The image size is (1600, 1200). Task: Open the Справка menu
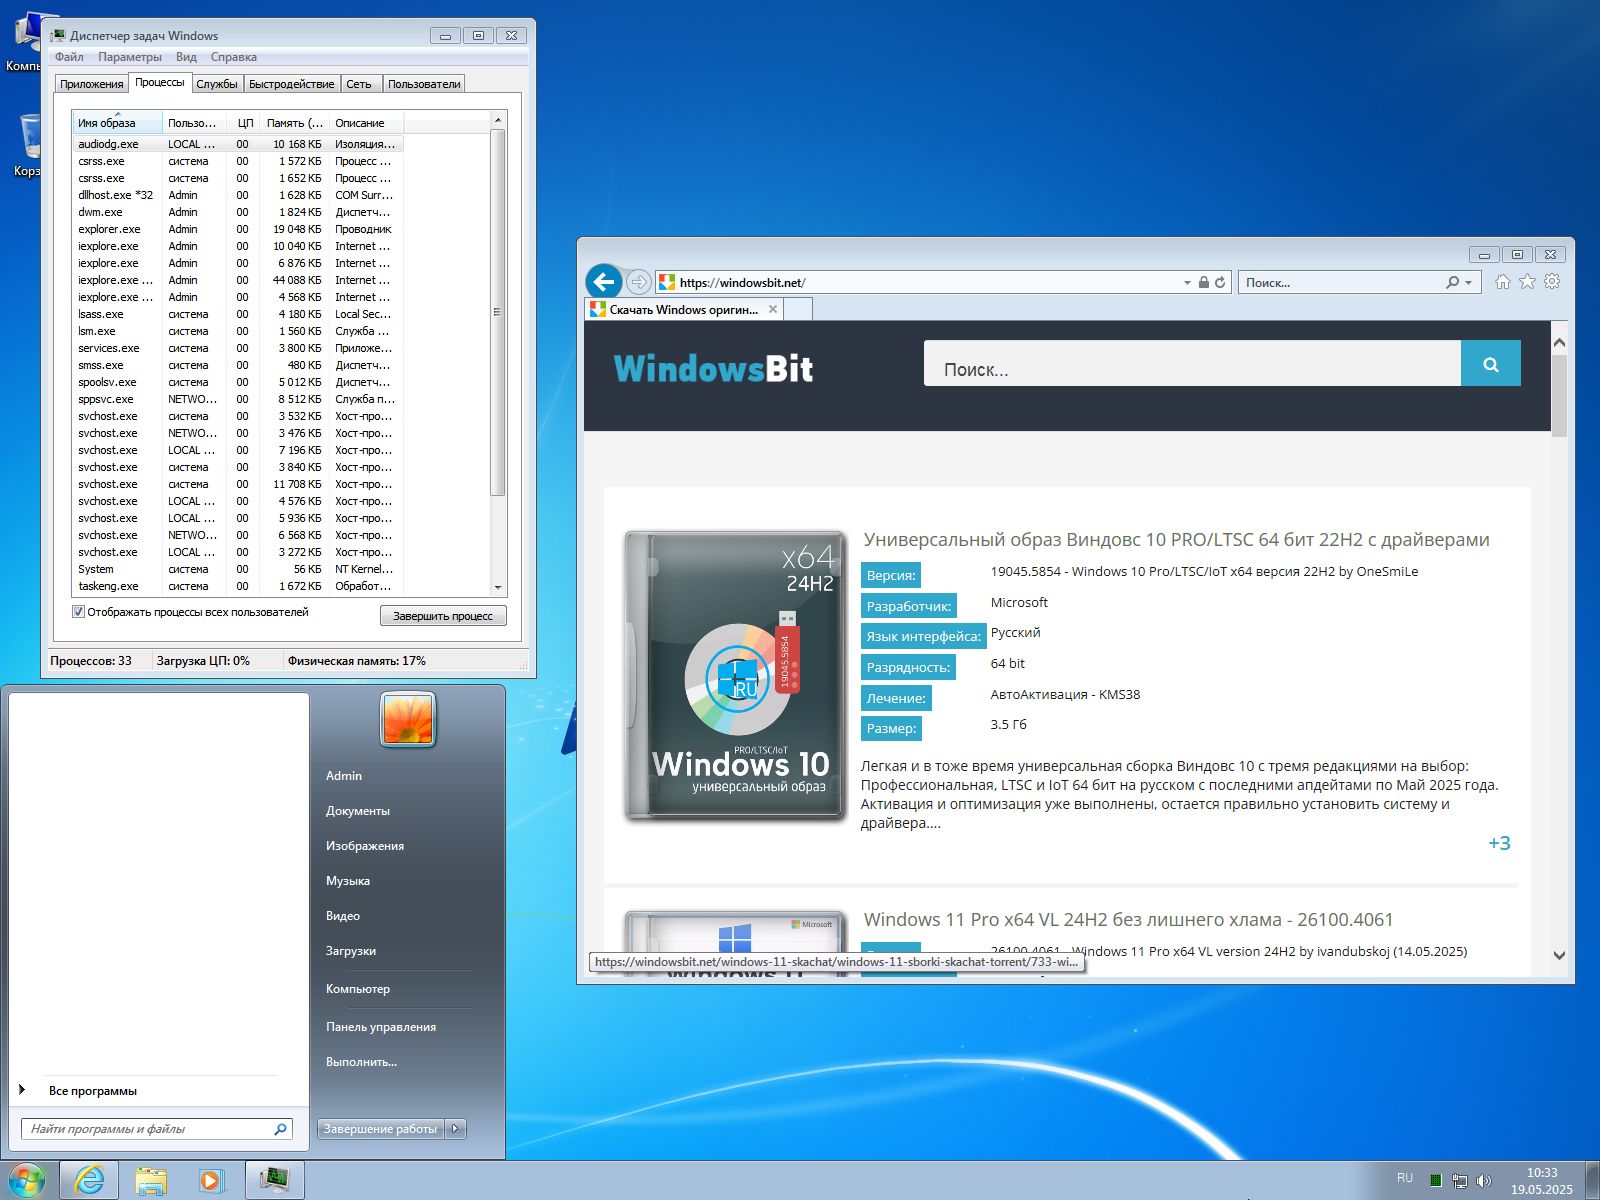pyautogui.click(x=234, y=57)
